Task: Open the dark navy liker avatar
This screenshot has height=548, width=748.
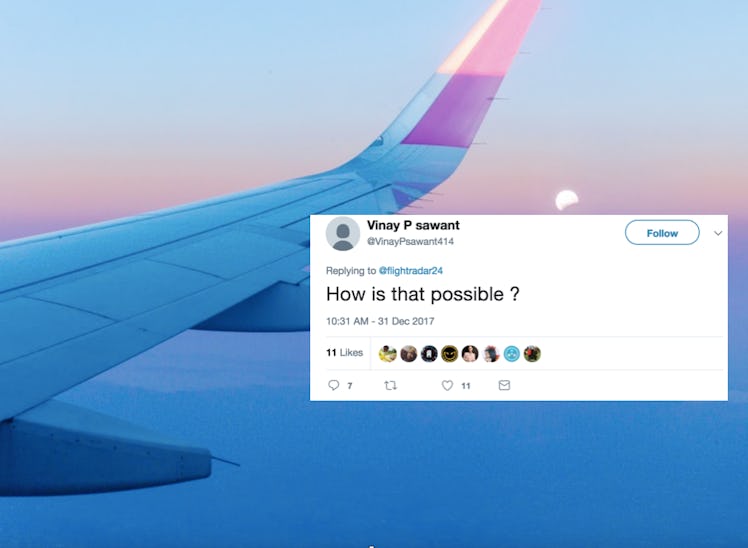Action: point(429,353)
